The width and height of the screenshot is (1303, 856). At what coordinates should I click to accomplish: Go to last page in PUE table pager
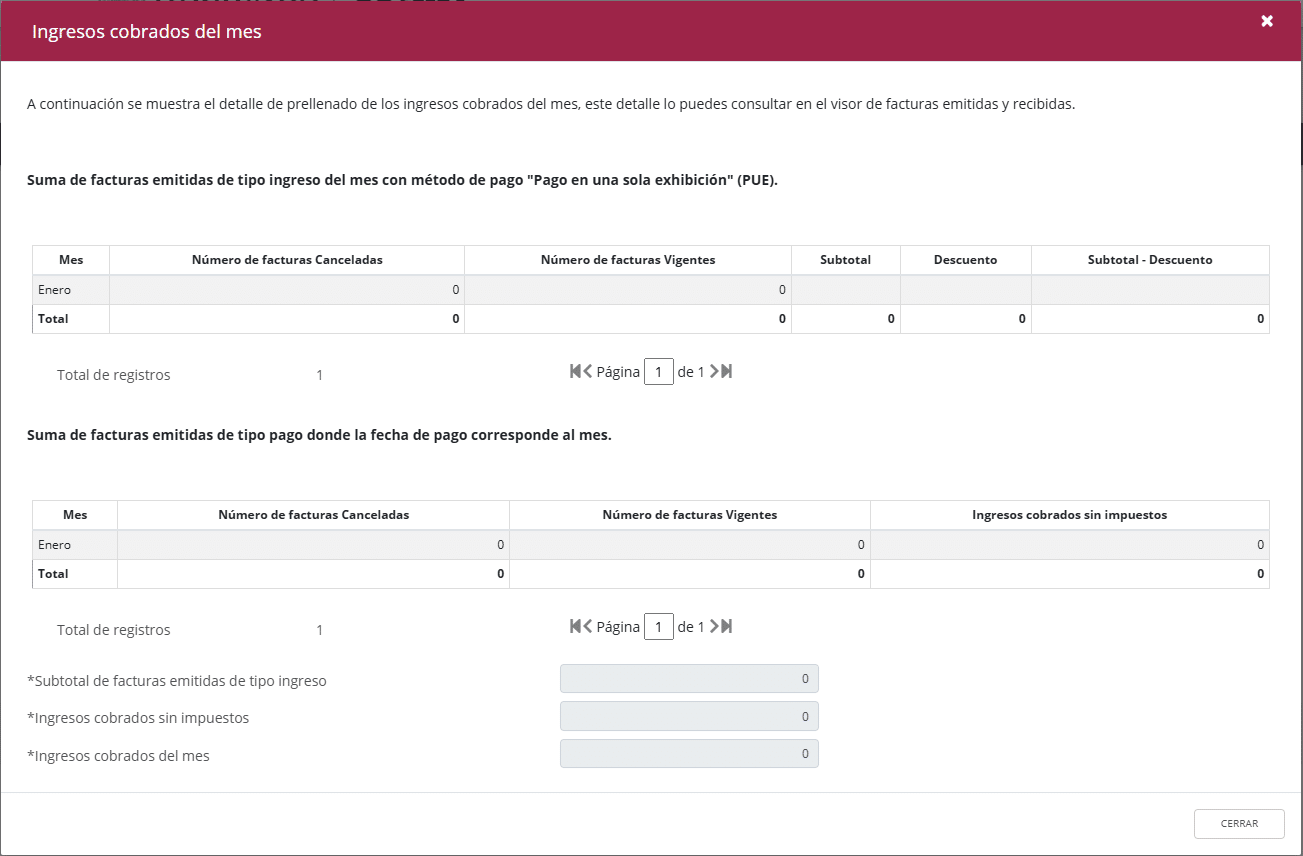coord(727,371)
